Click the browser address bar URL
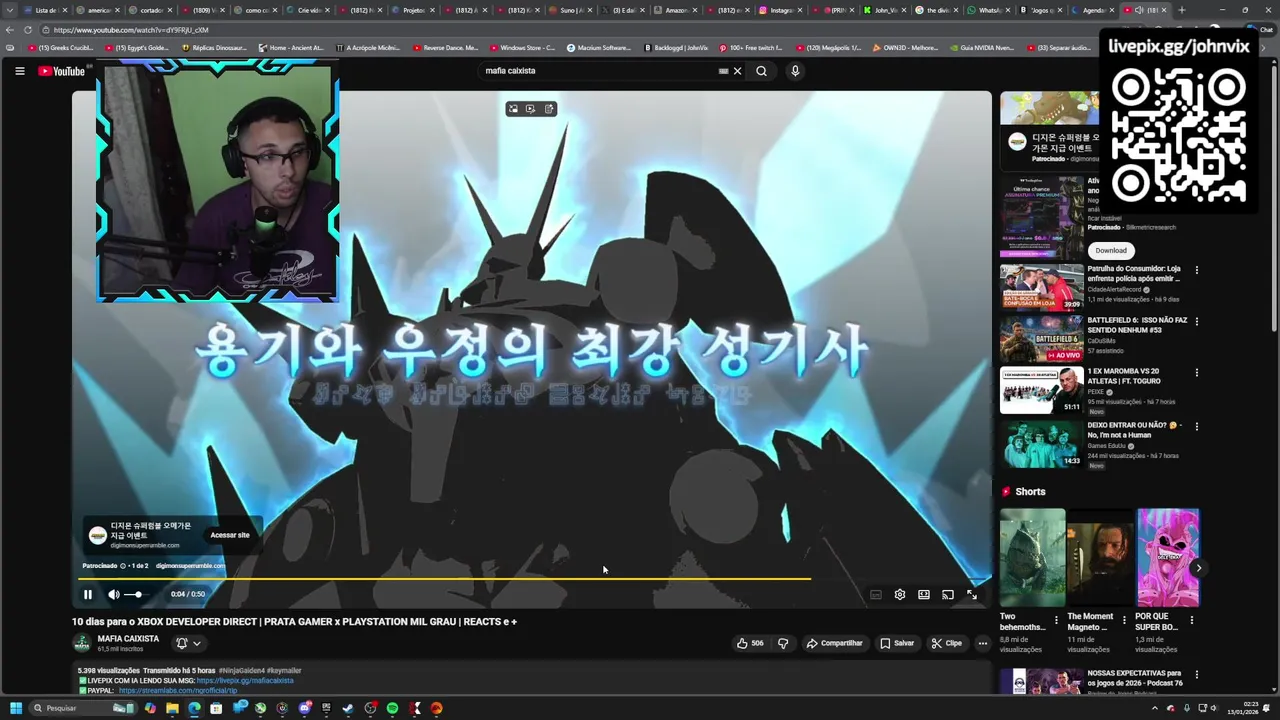 pos(131,30)
